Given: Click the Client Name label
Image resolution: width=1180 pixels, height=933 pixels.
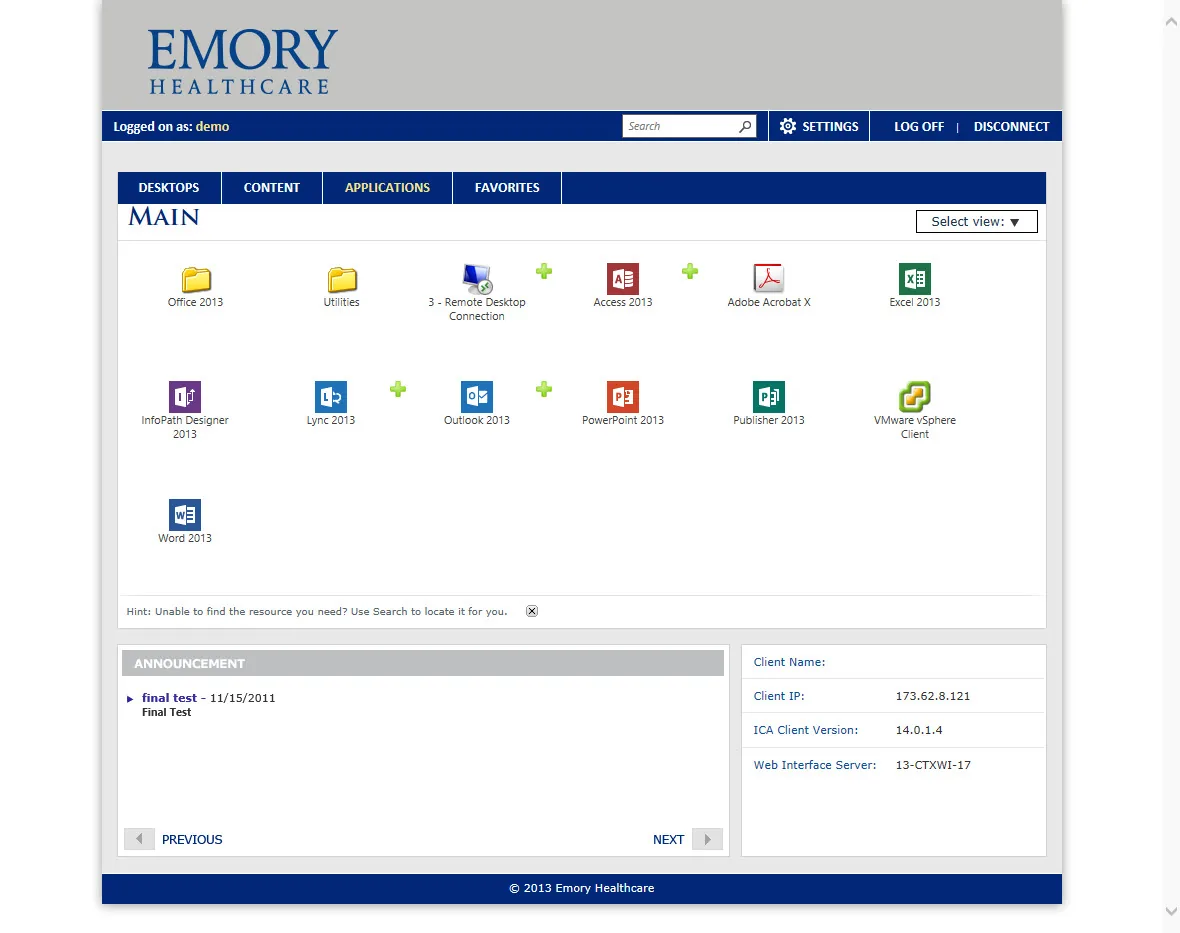Looking at the screenshot, I should 789,662.
